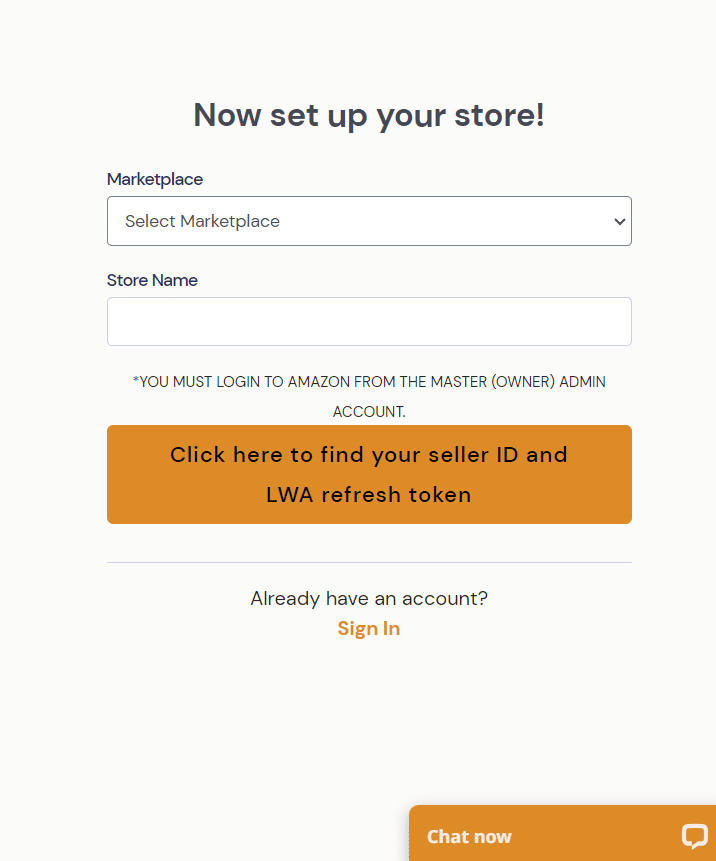
Task: Click the 'Now set up your store!' heading
Action: click(369, 115)
